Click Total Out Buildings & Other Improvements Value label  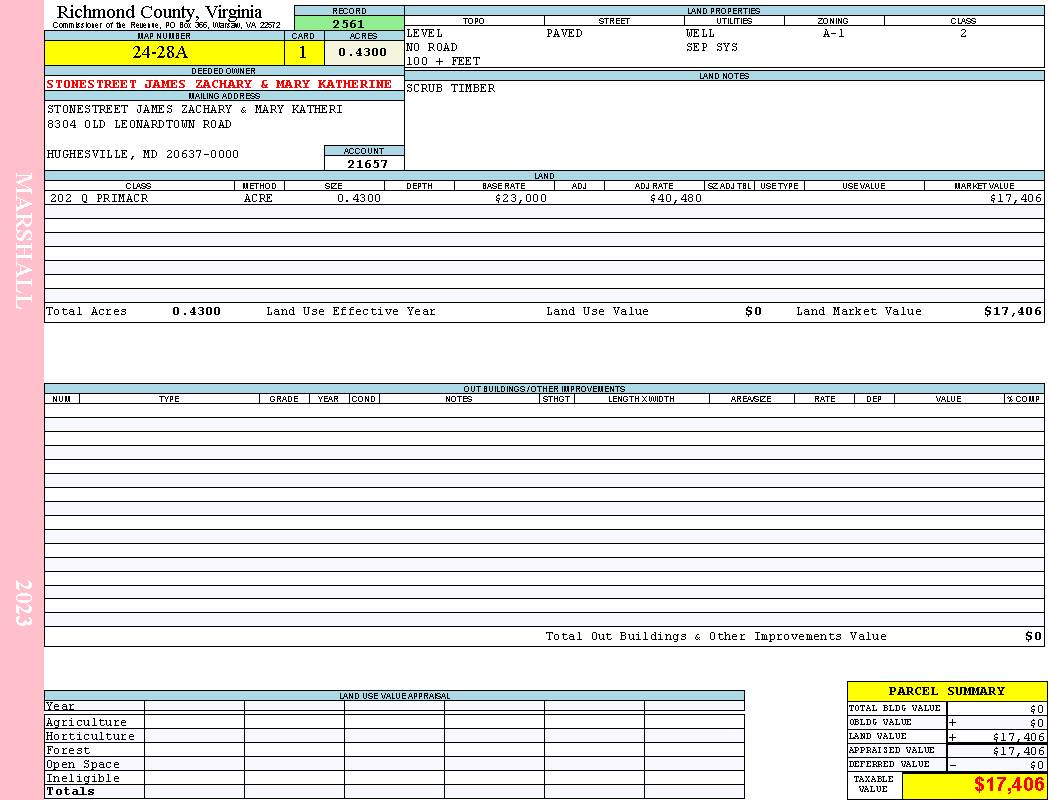click(716, 636)
